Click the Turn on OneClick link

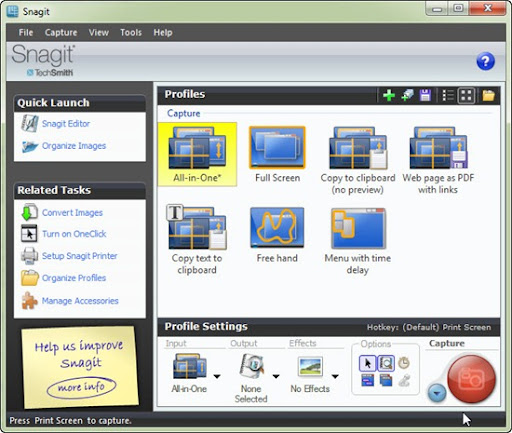point(74,234)
